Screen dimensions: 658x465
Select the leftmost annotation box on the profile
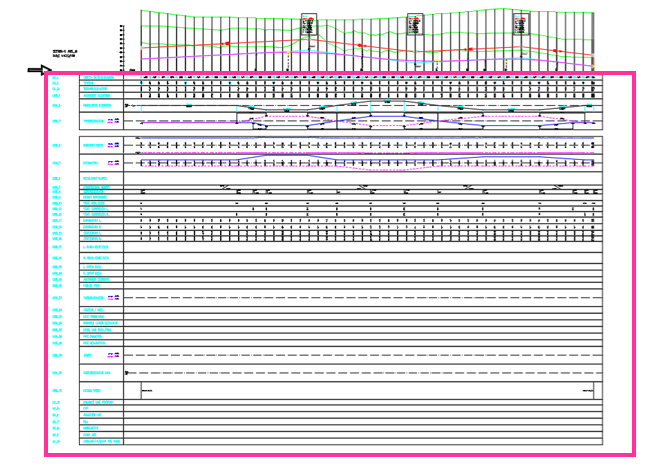[309, 26]
